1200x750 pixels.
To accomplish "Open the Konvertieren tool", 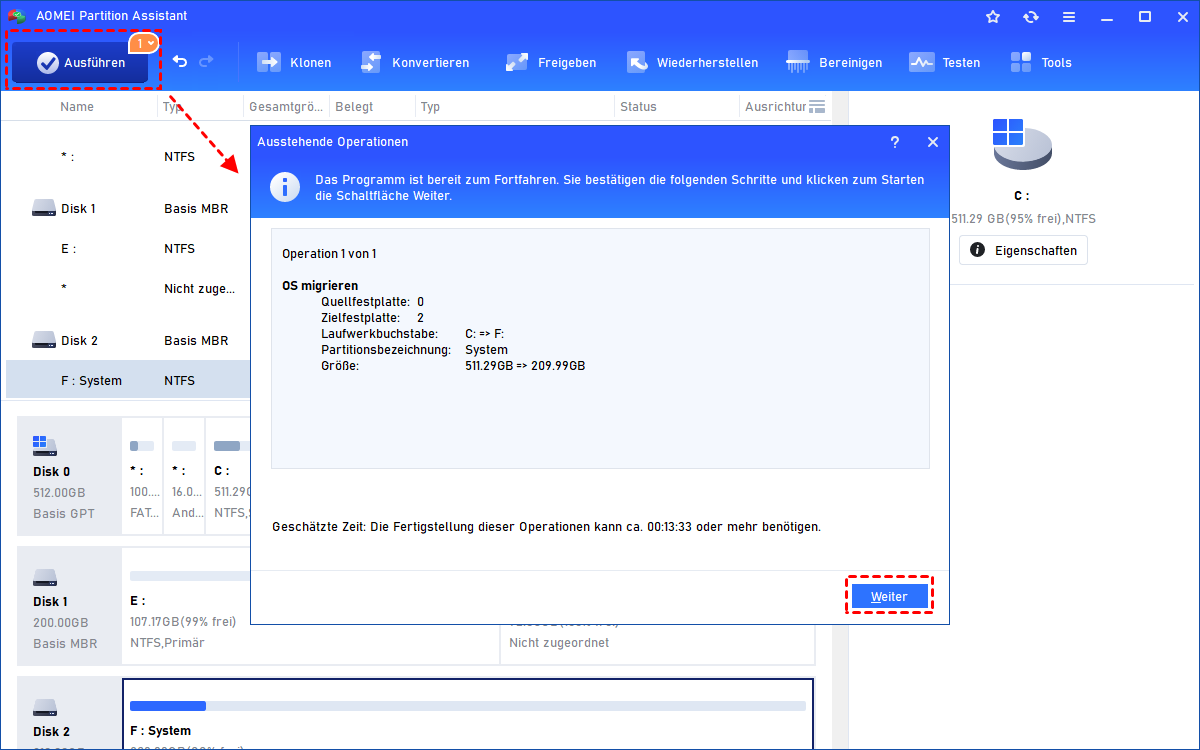I will 414,62.
